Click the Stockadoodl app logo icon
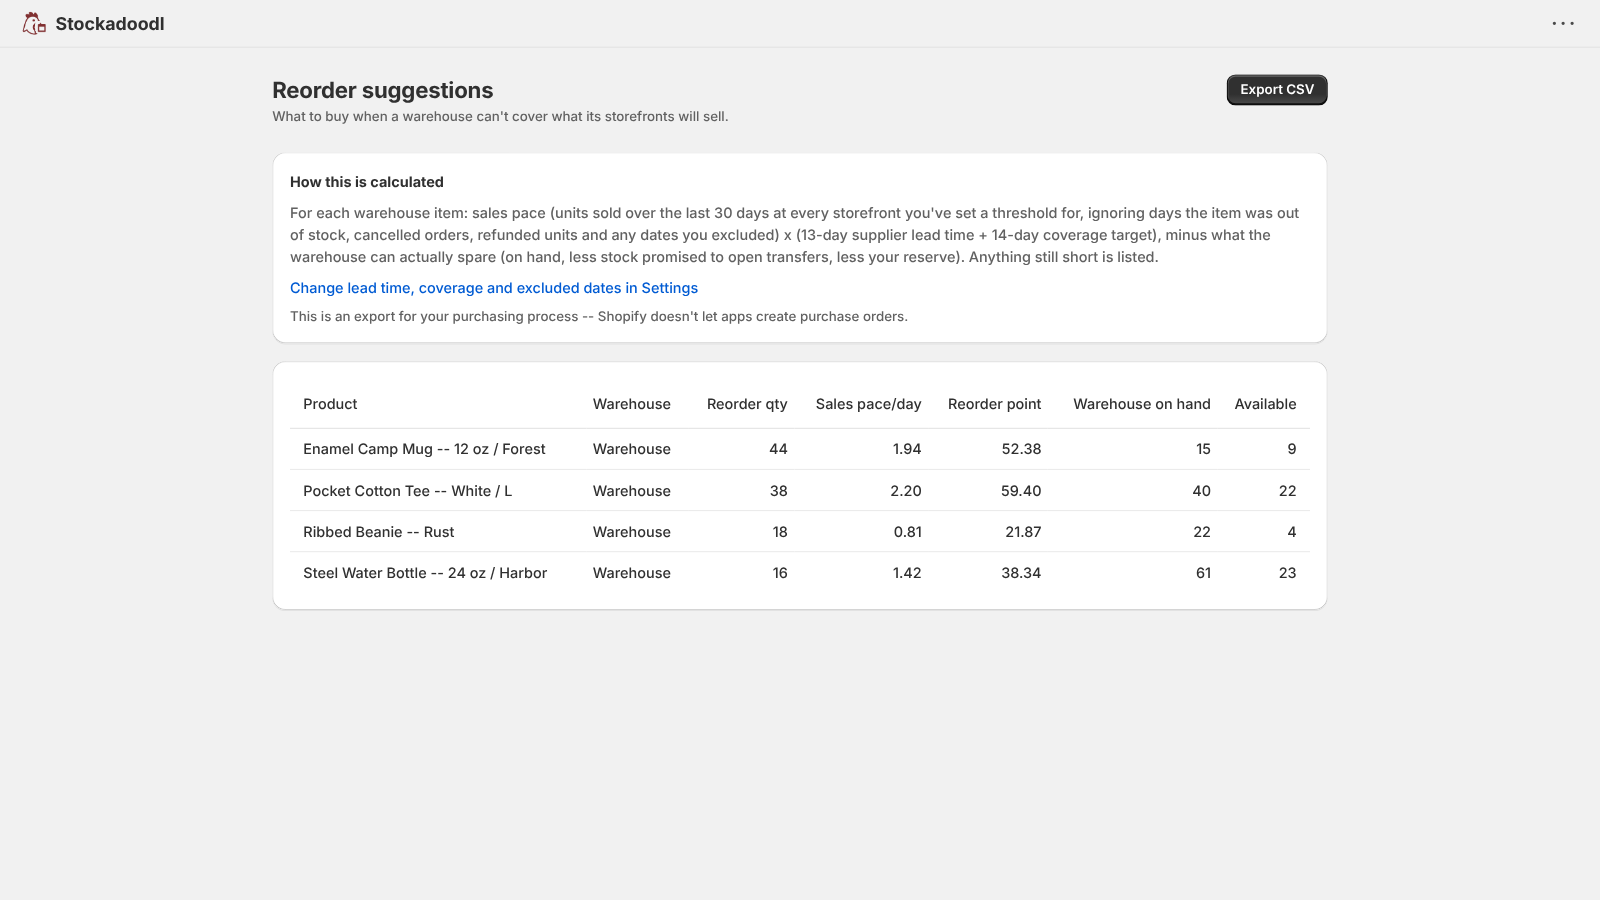 (x=34, y=24)
